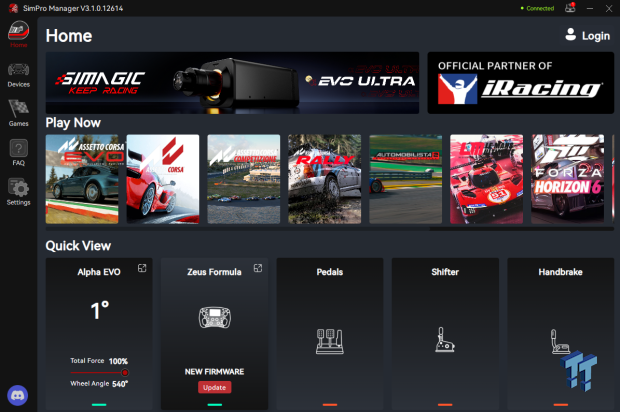Close the SimPro Manager window
This screenshot has width=620, height=412.
(609, 8)
